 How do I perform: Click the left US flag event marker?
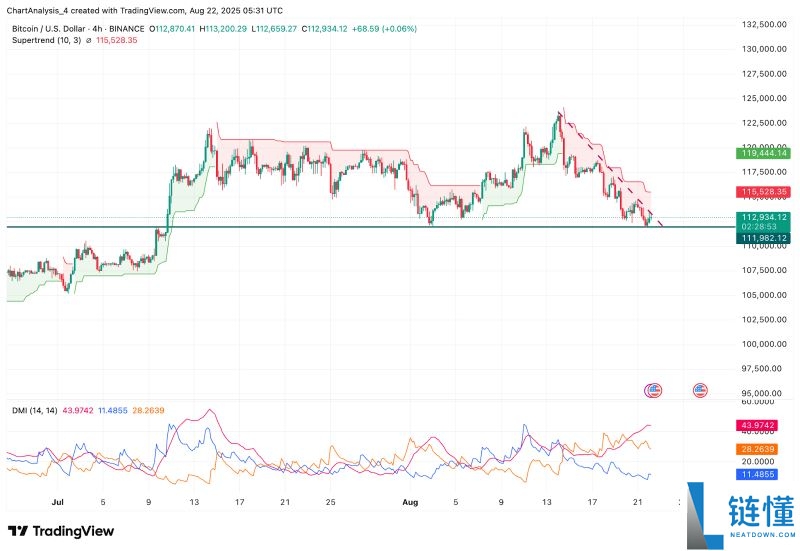pyautogui.click(x=654, y=389)
